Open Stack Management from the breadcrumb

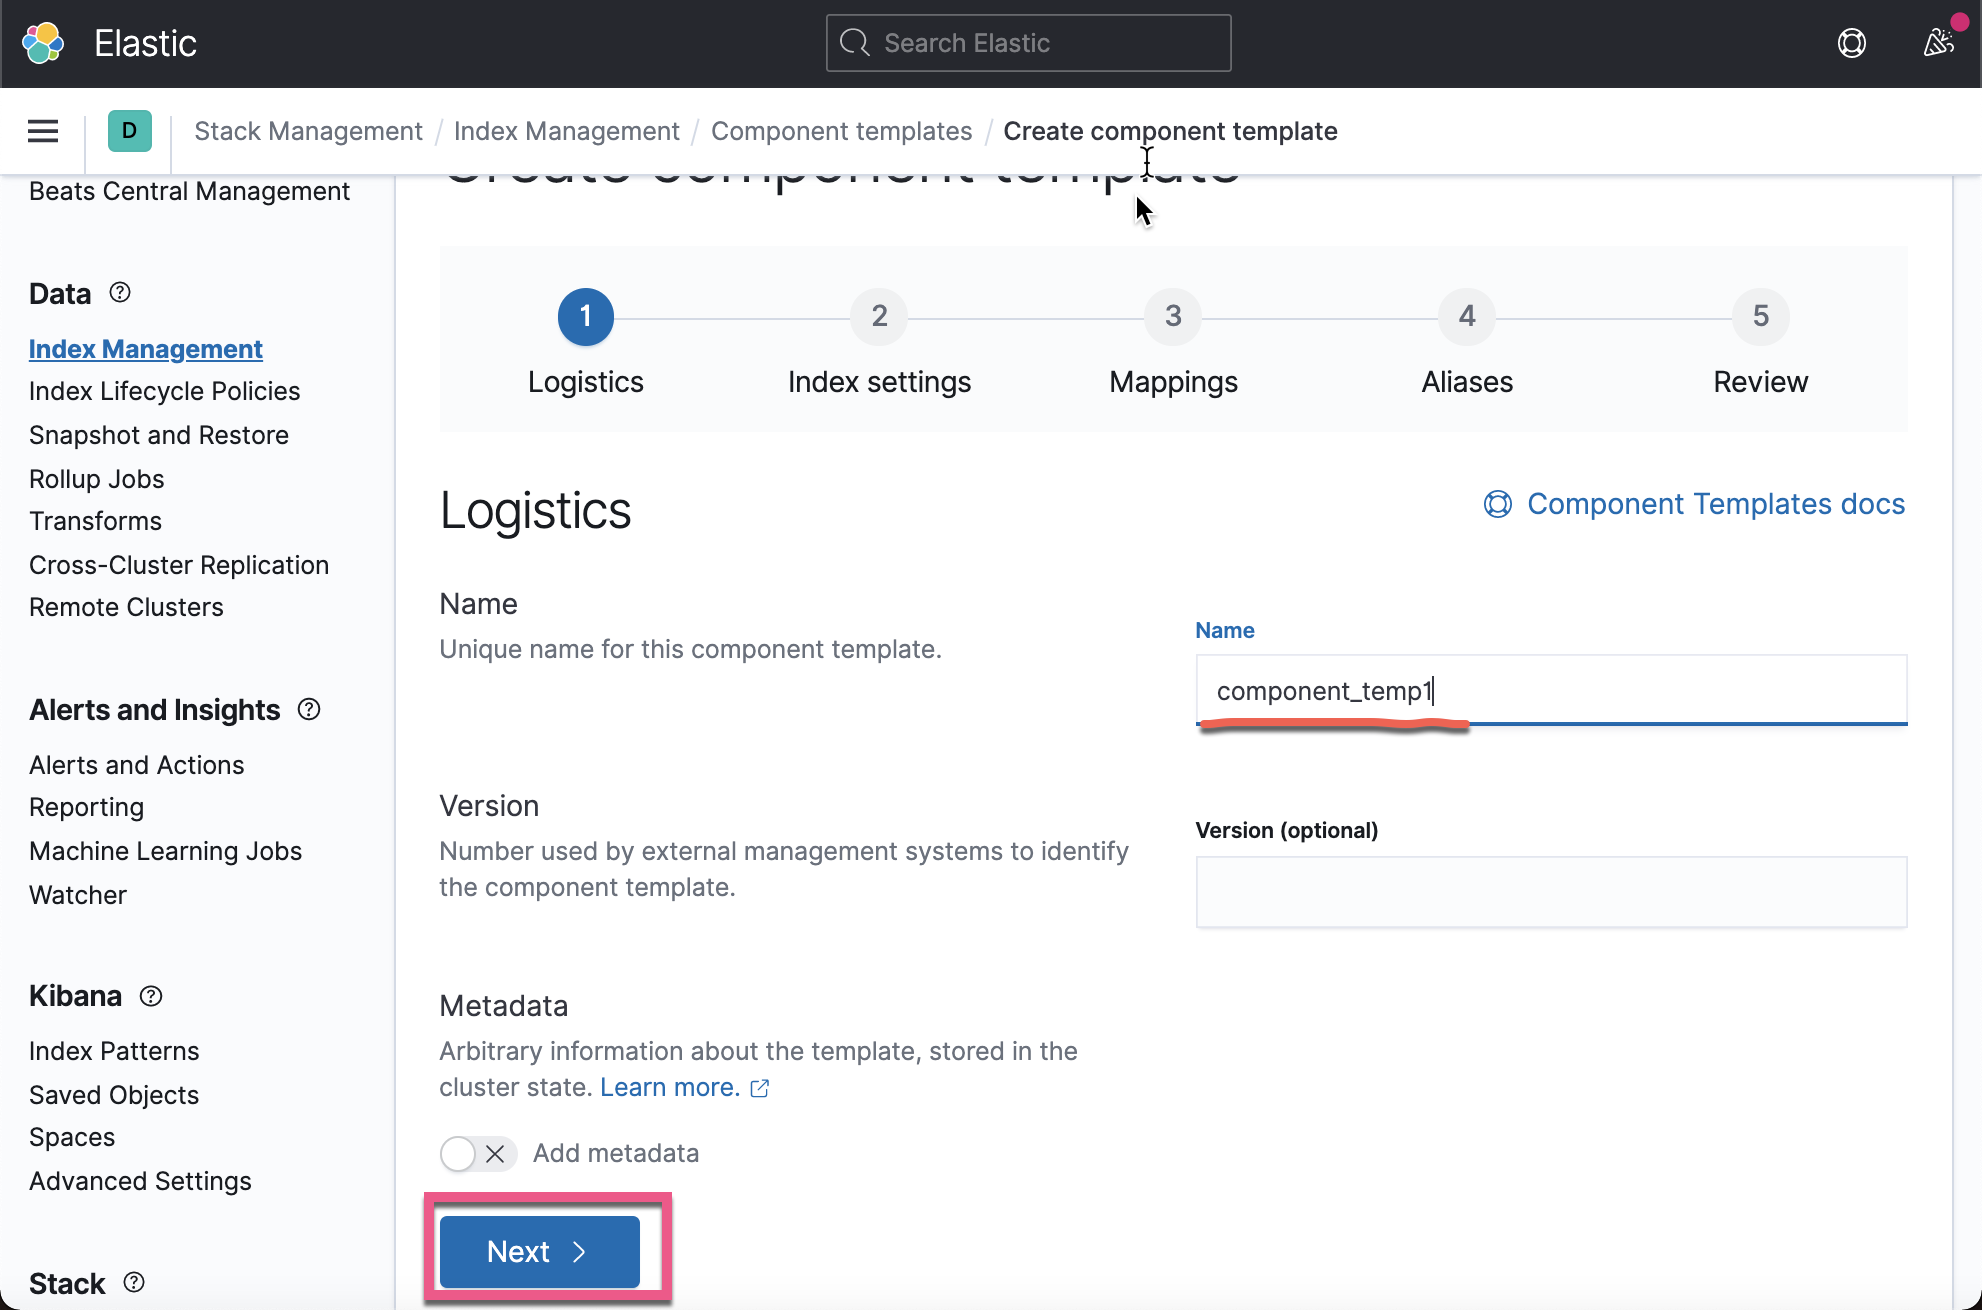308,131
